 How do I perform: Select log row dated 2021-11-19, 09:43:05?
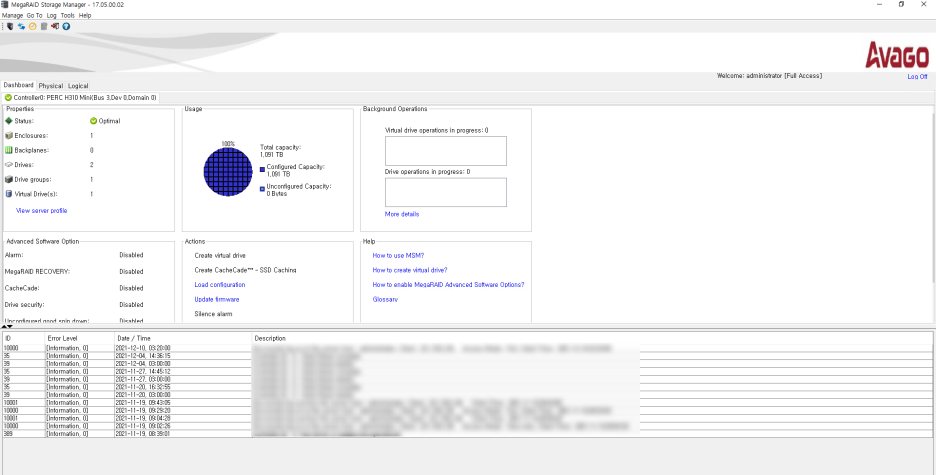[468, 402]
